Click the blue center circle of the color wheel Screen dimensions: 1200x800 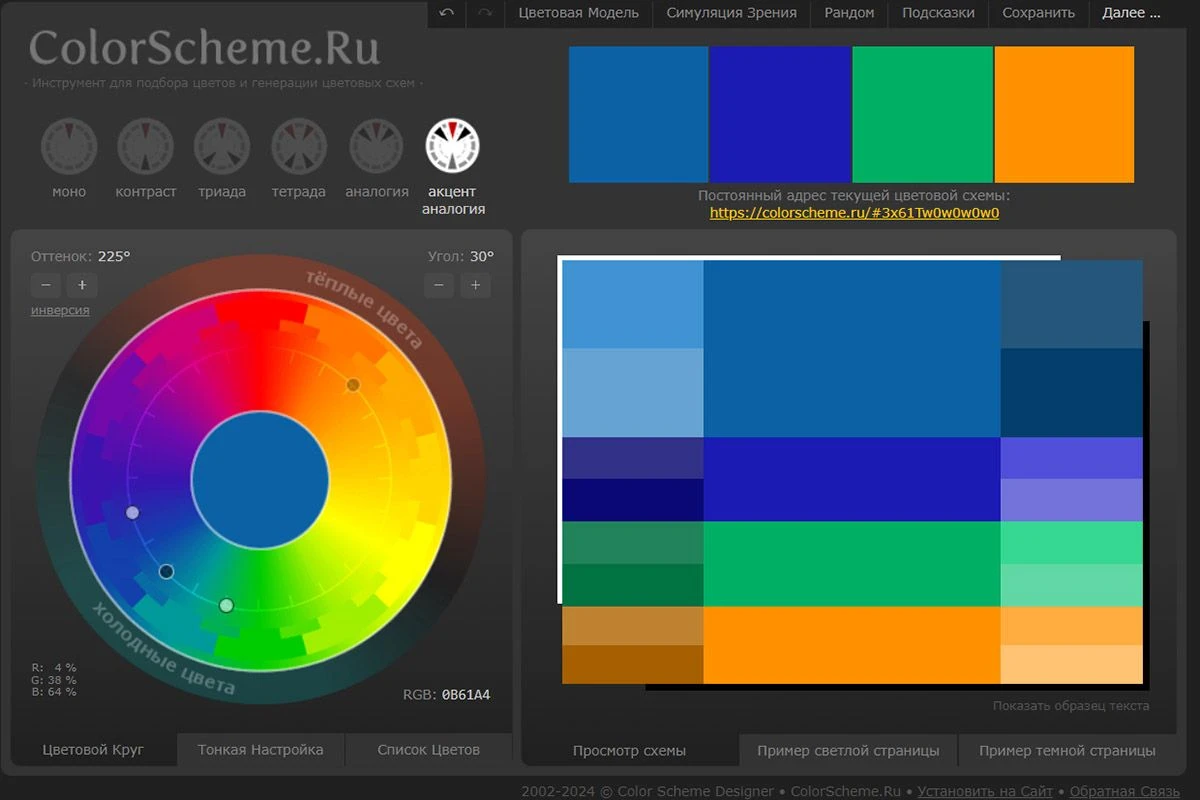coord(260,480)
